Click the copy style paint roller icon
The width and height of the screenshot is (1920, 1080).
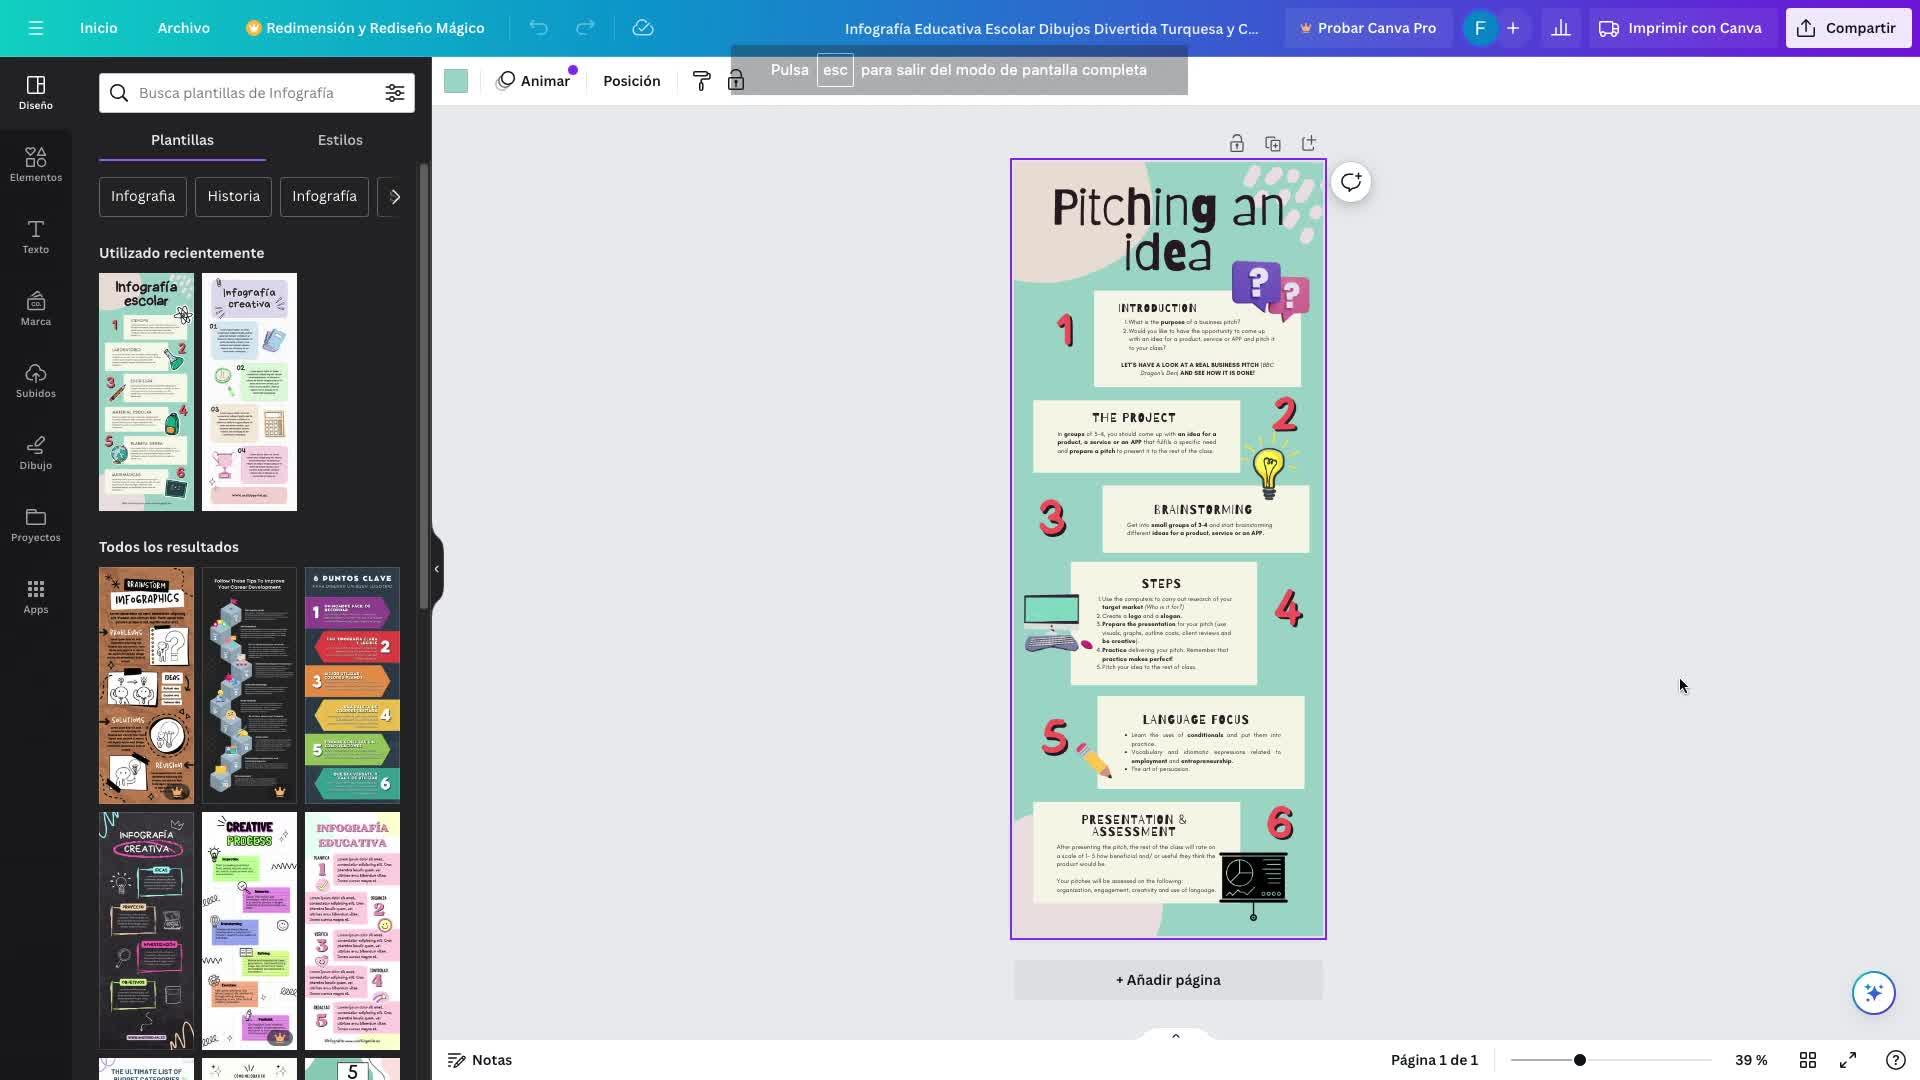coord(701,81)
